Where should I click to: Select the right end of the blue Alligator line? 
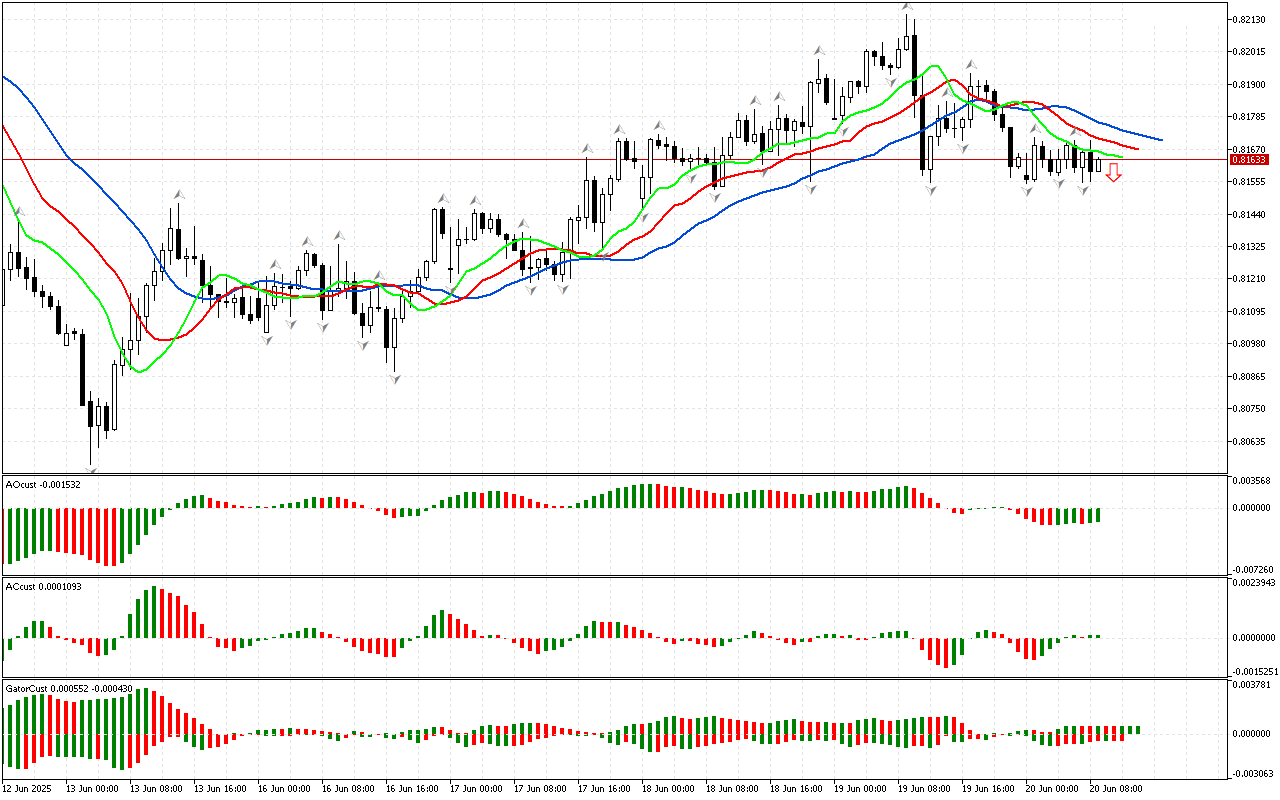pos(1160,139)
